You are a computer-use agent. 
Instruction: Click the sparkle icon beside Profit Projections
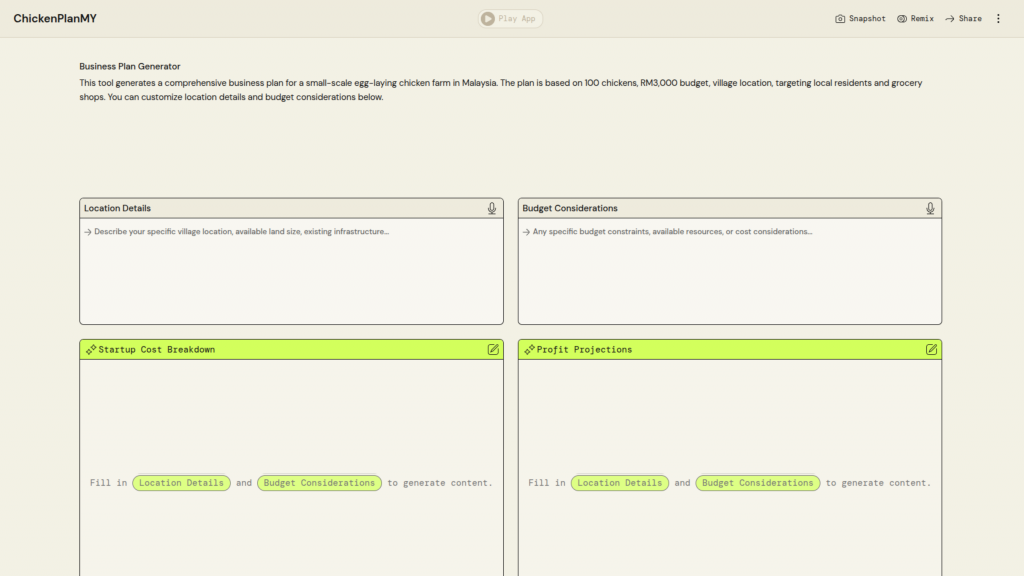(x=529, y=350)
